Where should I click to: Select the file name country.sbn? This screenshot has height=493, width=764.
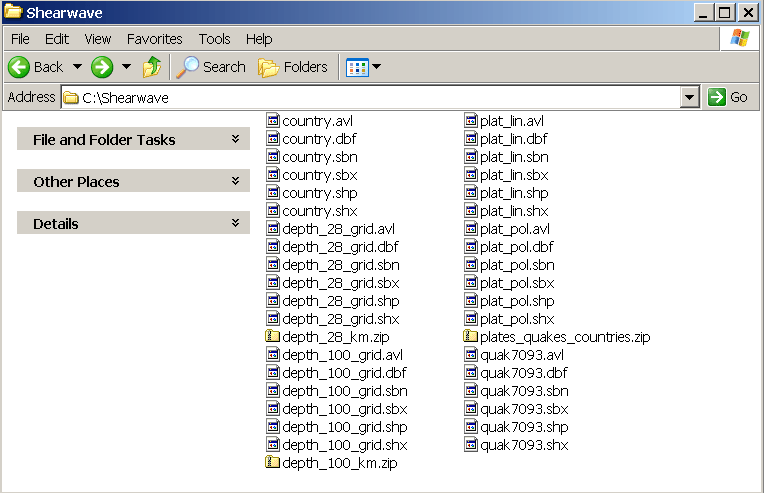click(x=320, y=157)
